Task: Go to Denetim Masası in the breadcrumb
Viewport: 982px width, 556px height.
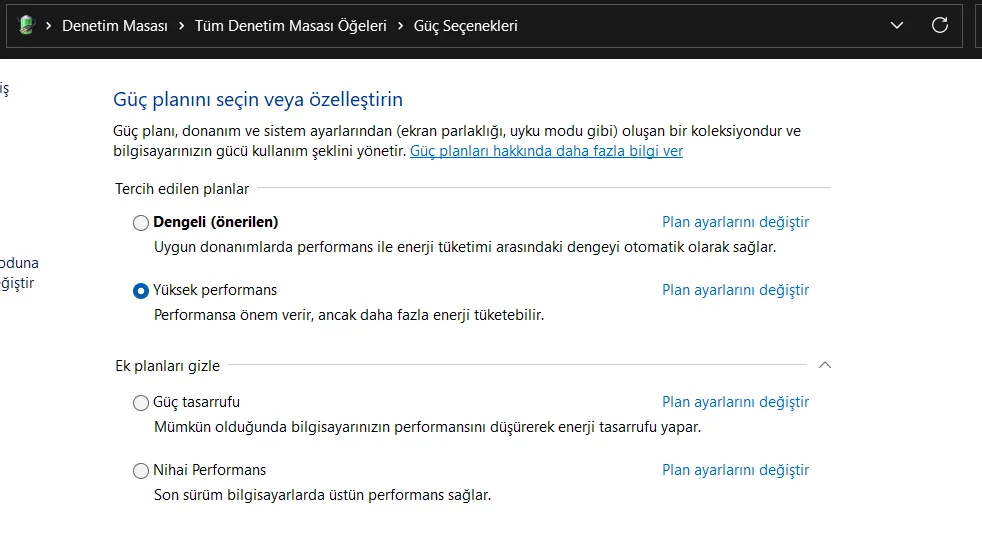Action: 115,26
